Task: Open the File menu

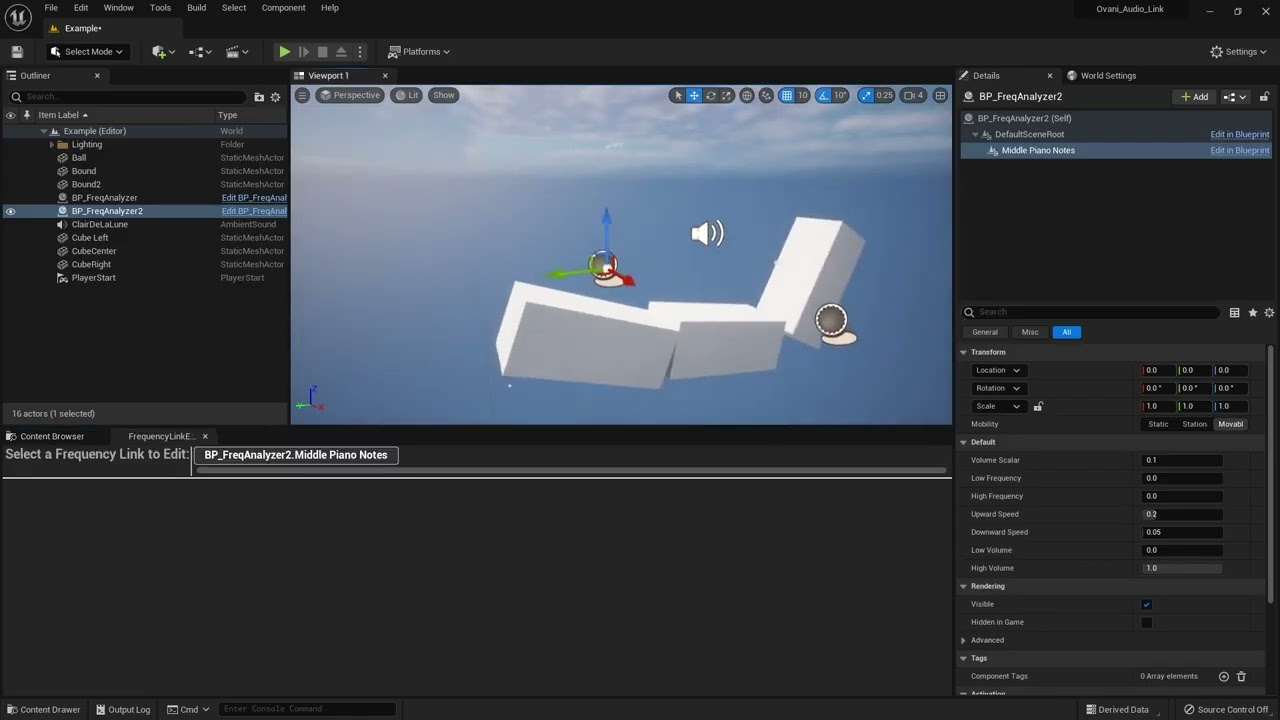Action: (51, 8)
